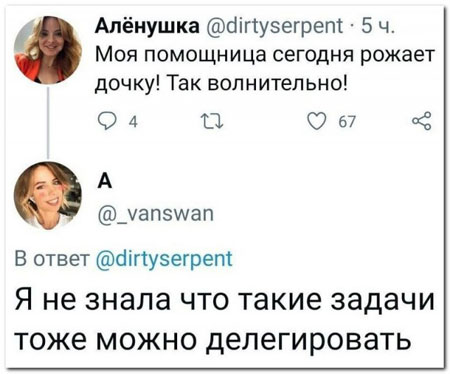Click the reply count 4
The width and height of the screenshot is (450, 374).
point(133,122)
